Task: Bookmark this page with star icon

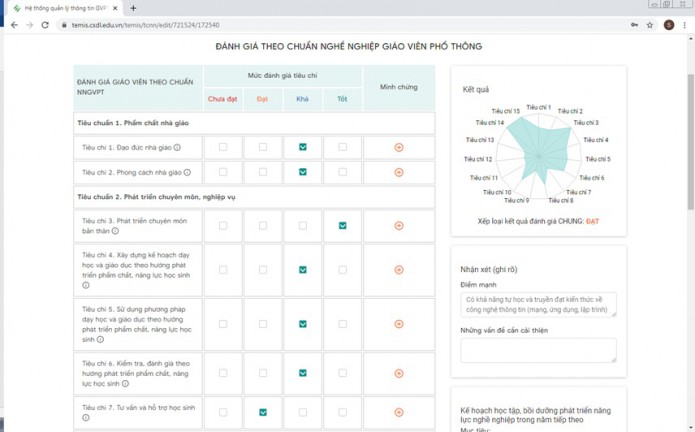Action: [650, 25]
